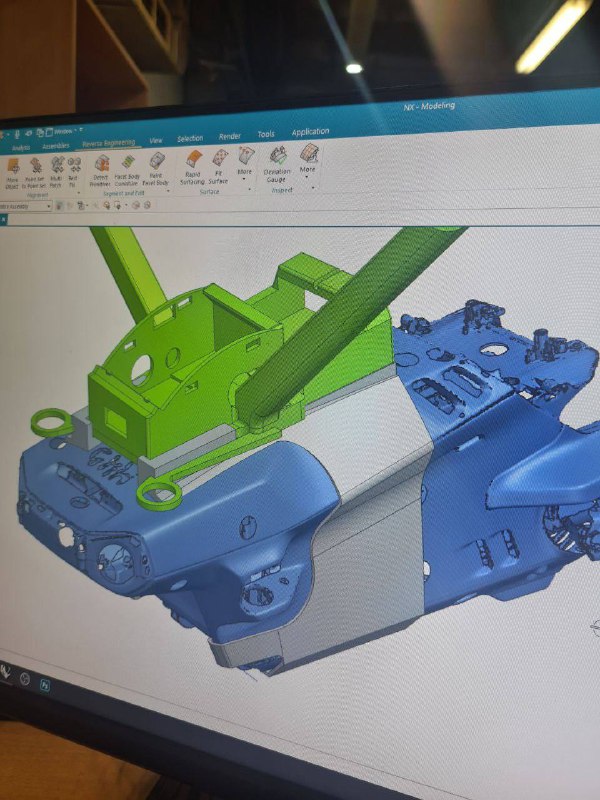The width and height of the screenshot is (600, 800).
Task: Open the Window menu in quick access bar
Action: 64,131
